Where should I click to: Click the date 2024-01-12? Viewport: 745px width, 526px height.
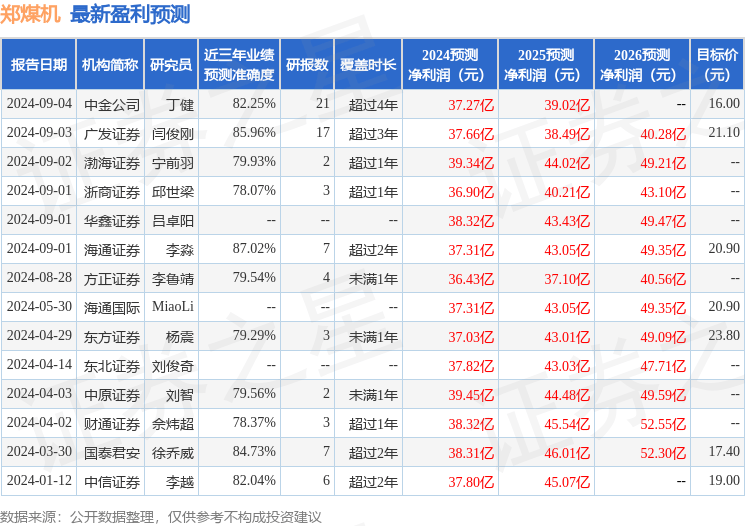39,480
